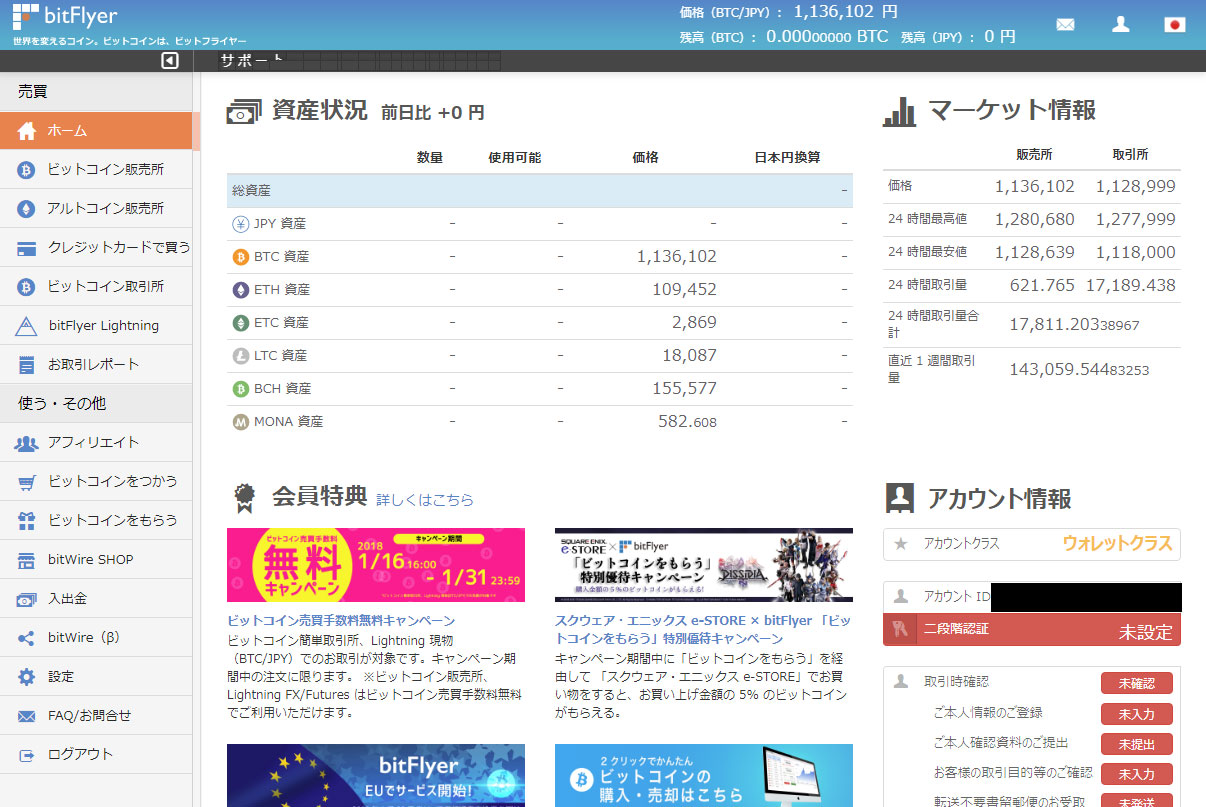This screenshot has width=1206, height=807.
Task: Click the bitFlyer logo
Action: click(66, 17)
